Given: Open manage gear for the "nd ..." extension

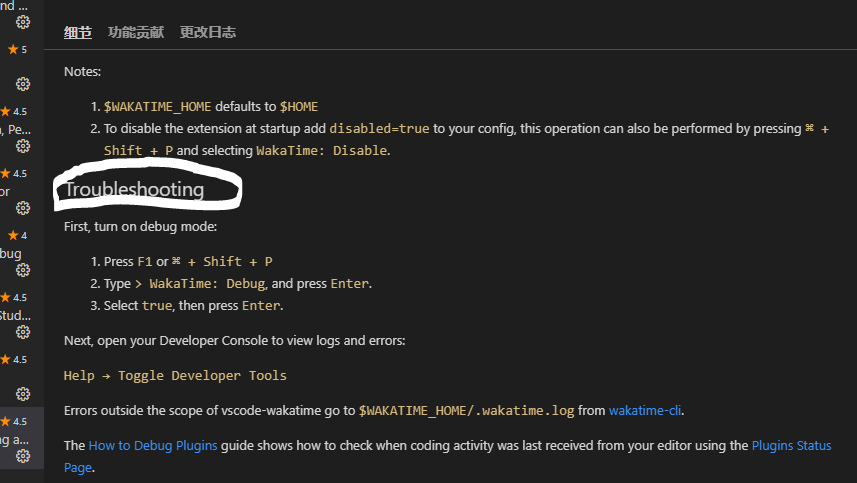Looking at the screenshot, I should click(x=23, y=22).
